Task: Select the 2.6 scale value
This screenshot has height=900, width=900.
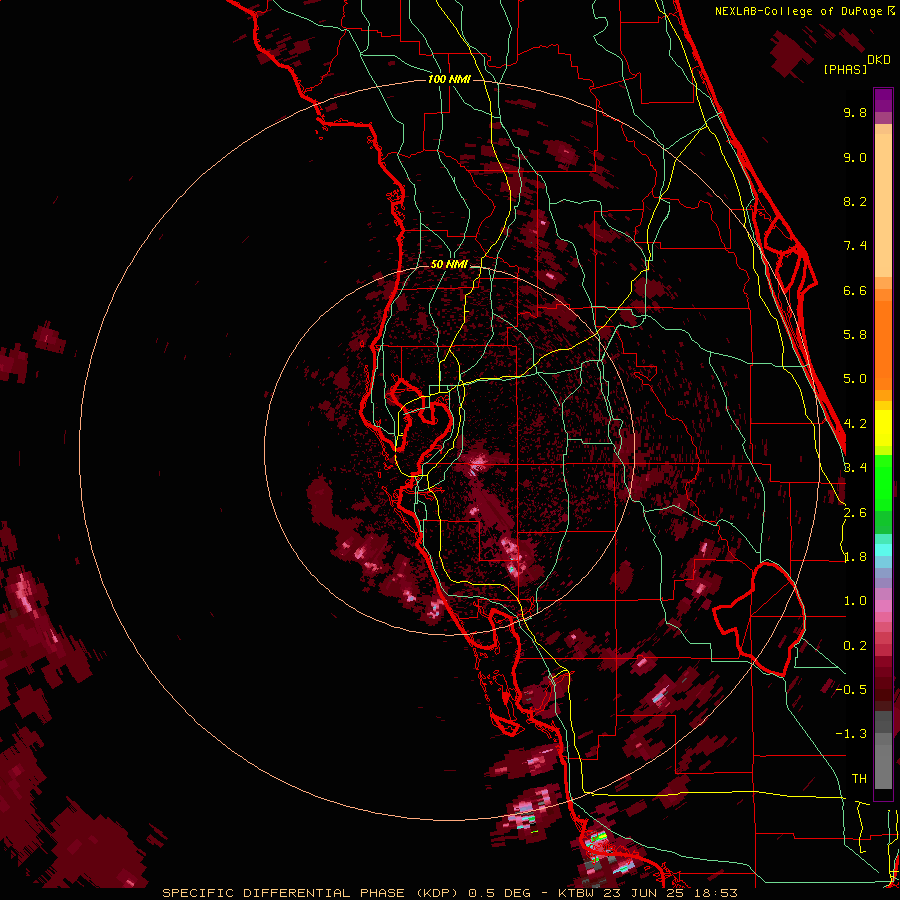Action: 855,513
